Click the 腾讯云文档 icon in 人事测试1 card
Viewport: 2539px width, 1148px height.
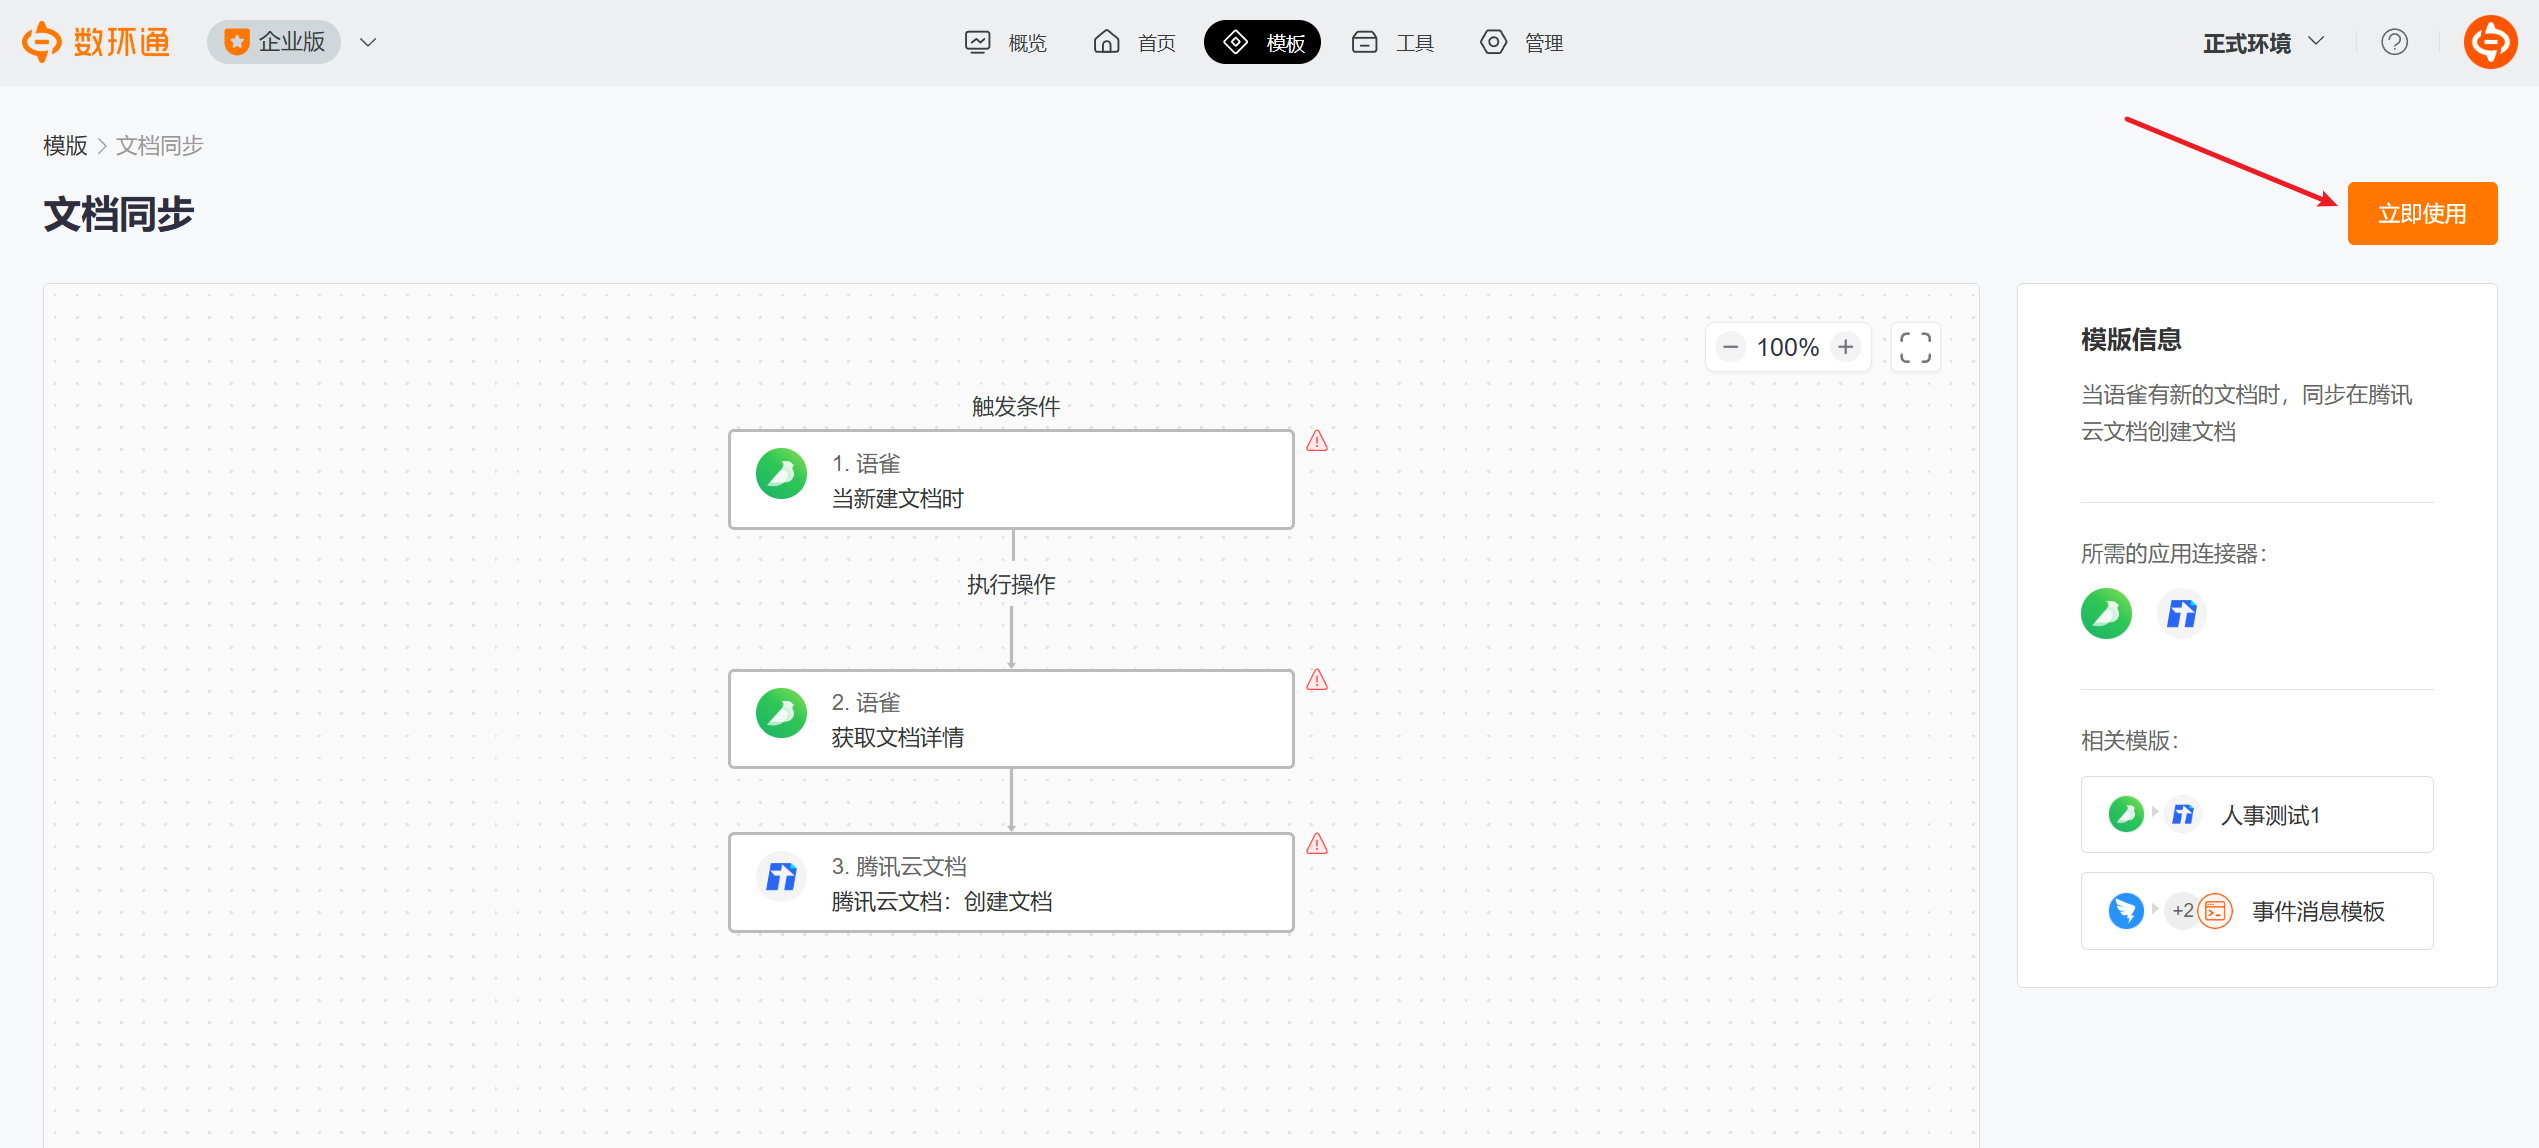2183,814
